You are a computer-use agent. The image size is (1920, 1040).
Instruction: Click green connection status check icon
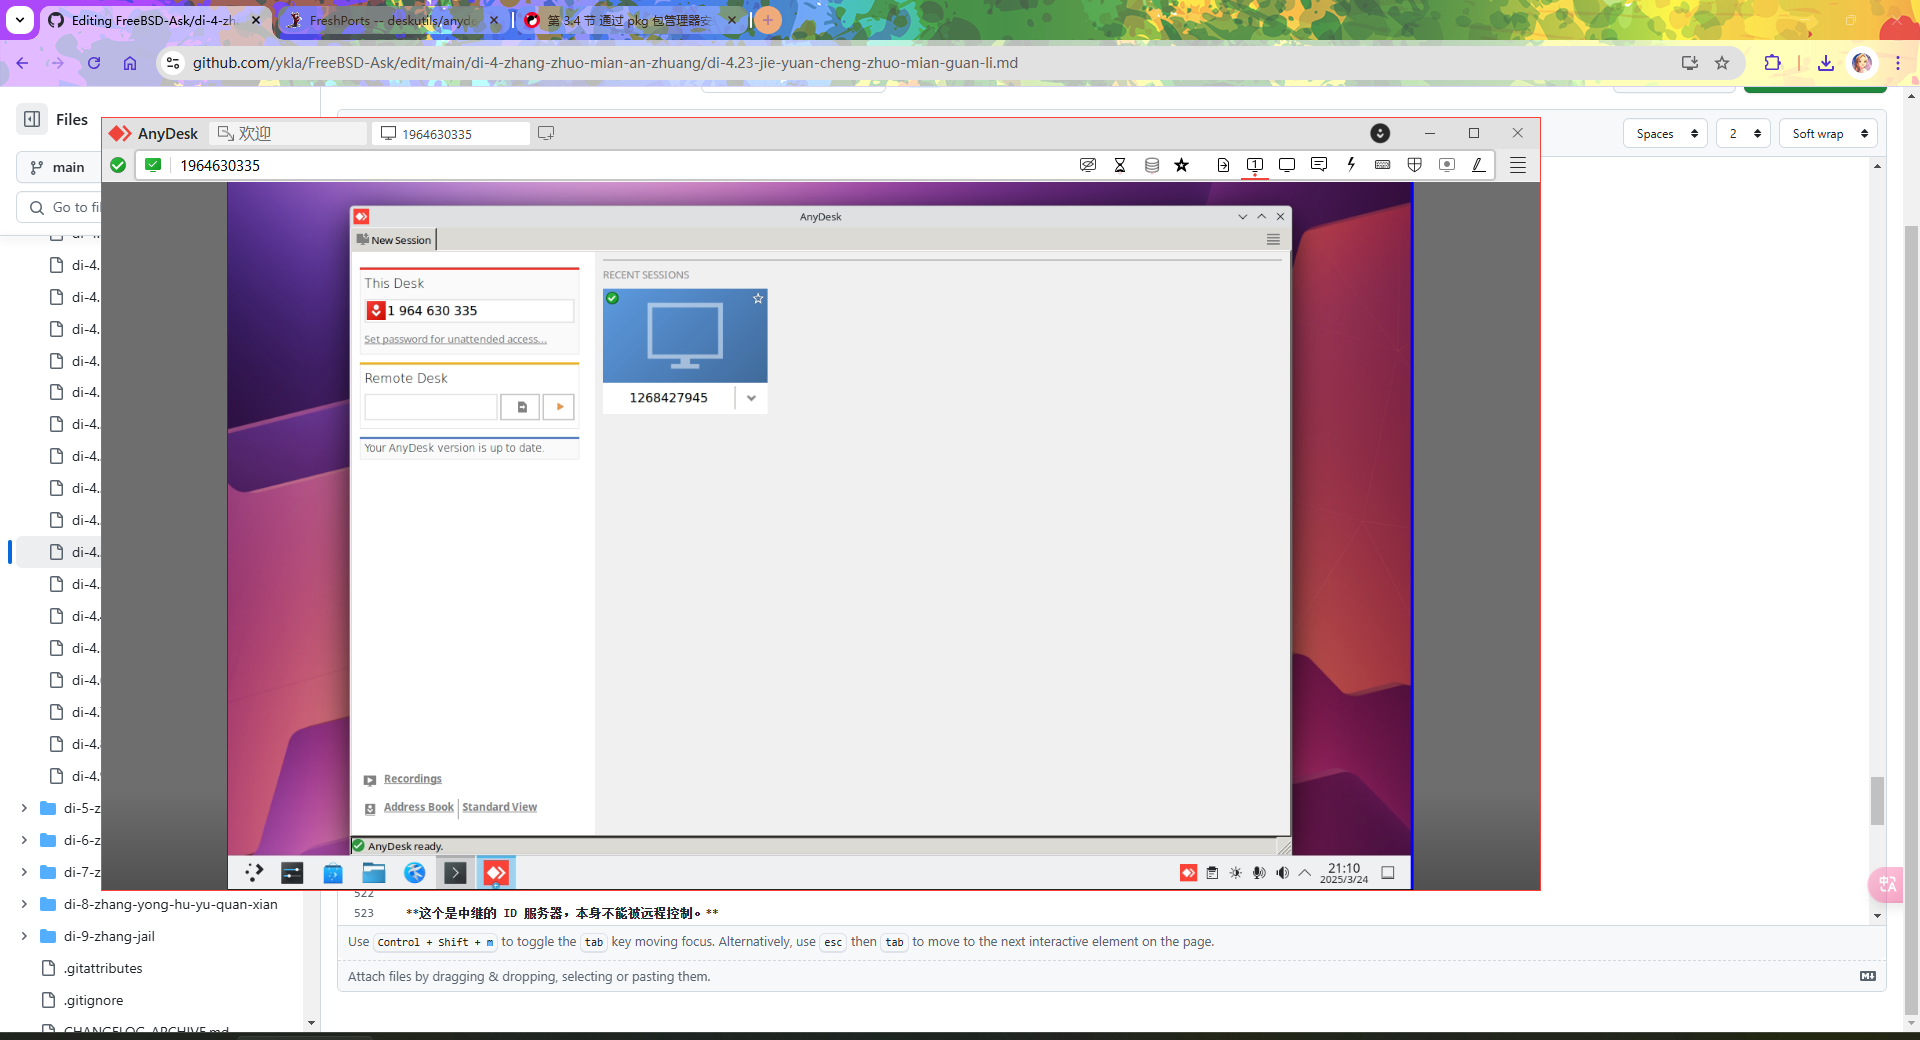118,165
